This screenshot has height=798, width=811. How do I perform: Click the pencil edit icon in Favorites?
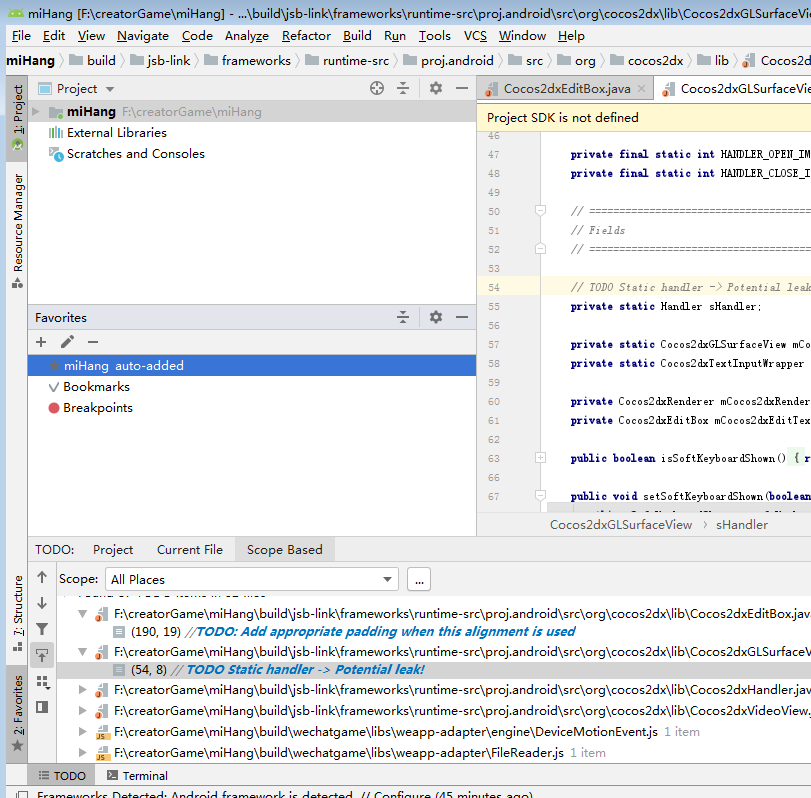coord(67,342)
